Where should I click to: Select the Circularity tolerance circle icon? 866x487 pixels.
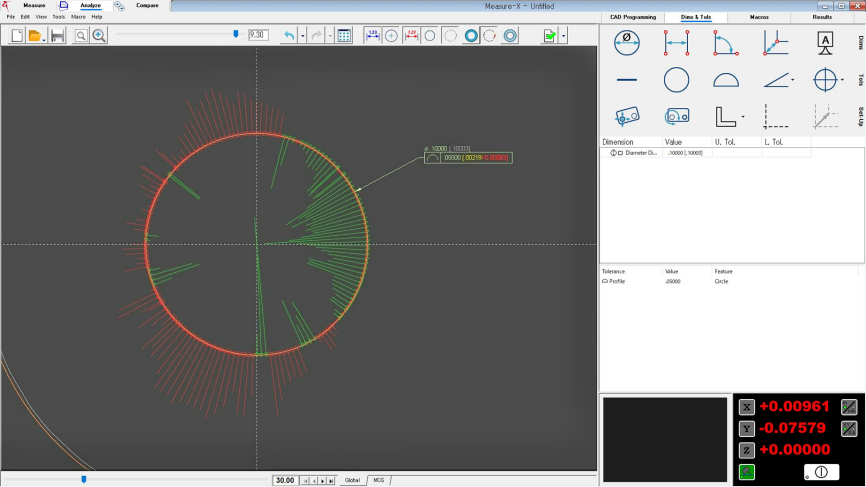(677, 80)
